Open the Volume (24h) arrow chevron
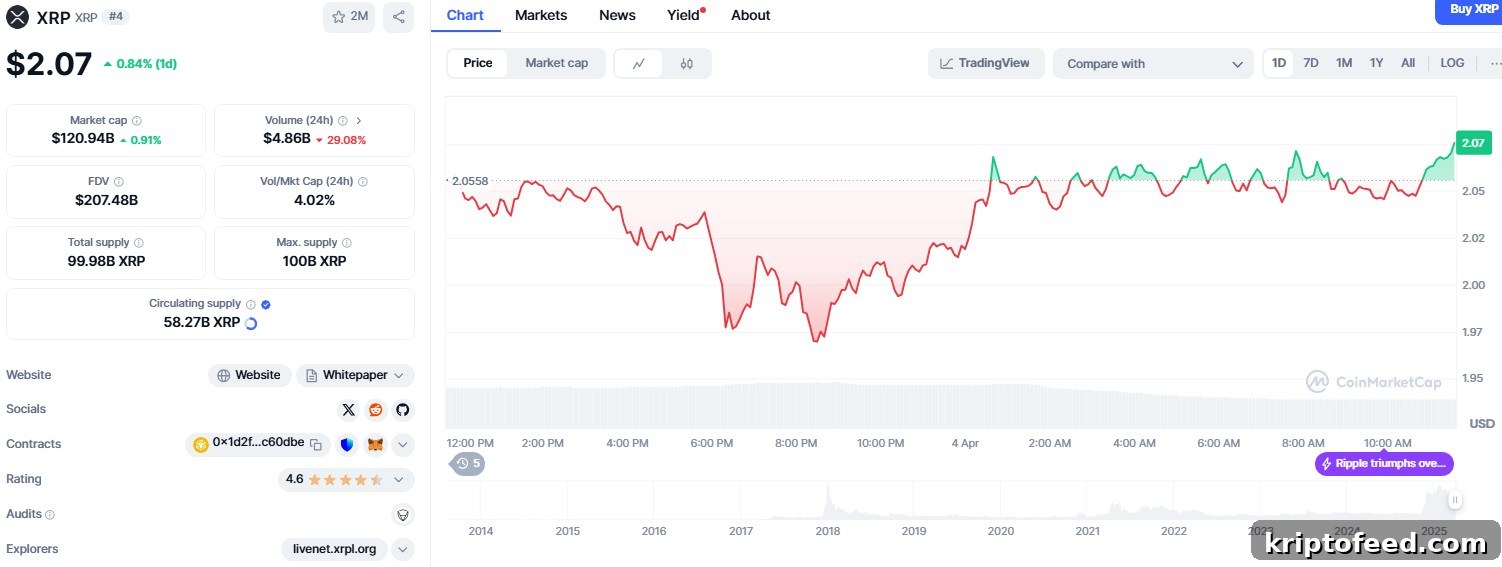The width and height of the screenshot is (1502, 567). 359,121
